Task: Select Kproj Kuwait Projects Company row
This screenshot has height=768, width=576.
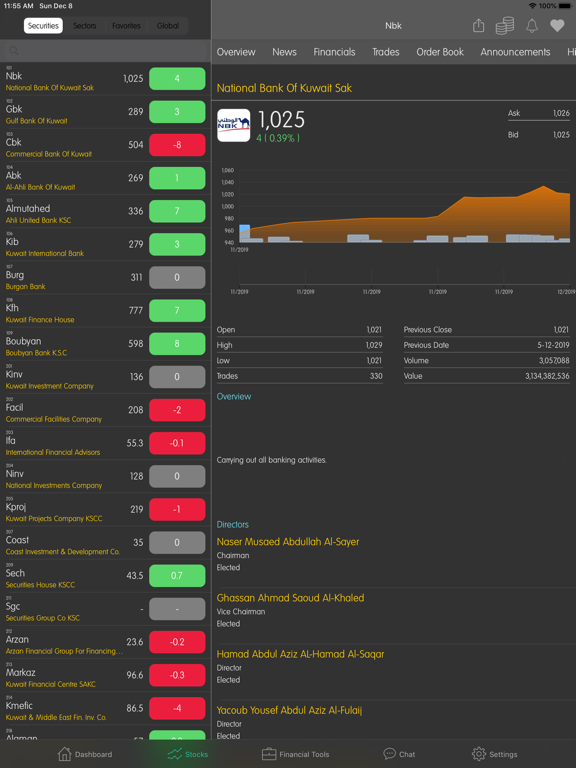Action: [105, 509]
